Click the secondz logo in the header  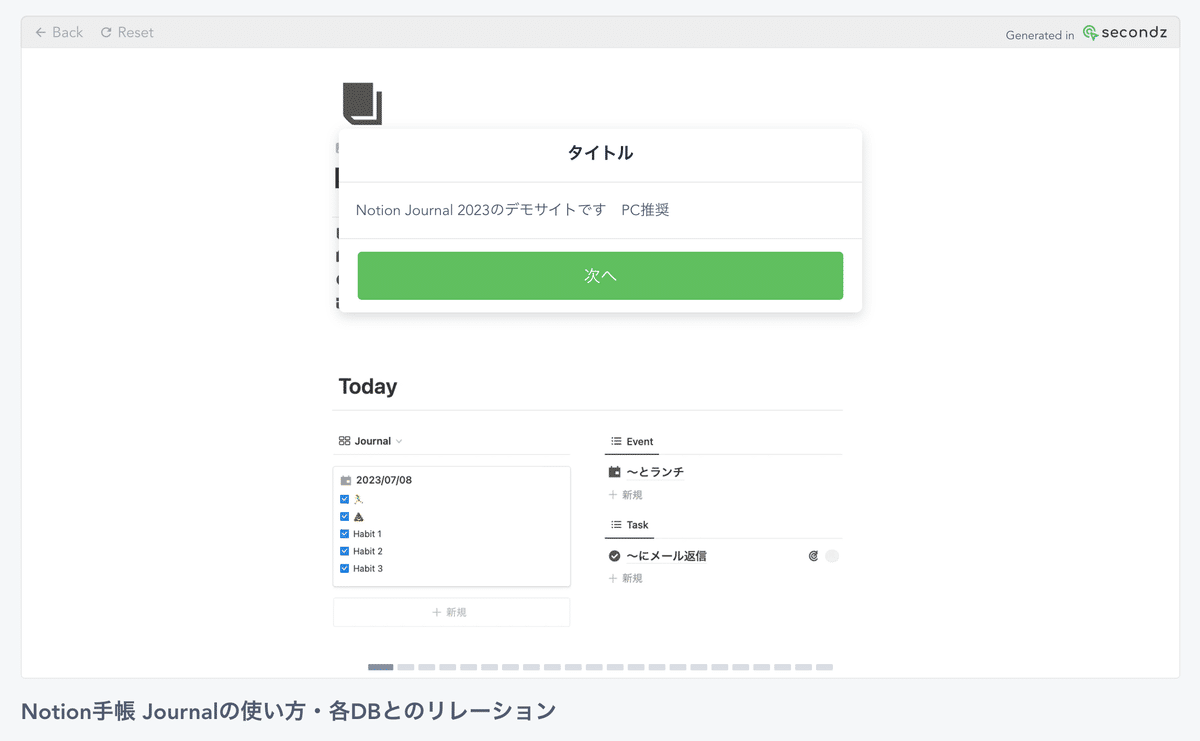coord(1125,32)
